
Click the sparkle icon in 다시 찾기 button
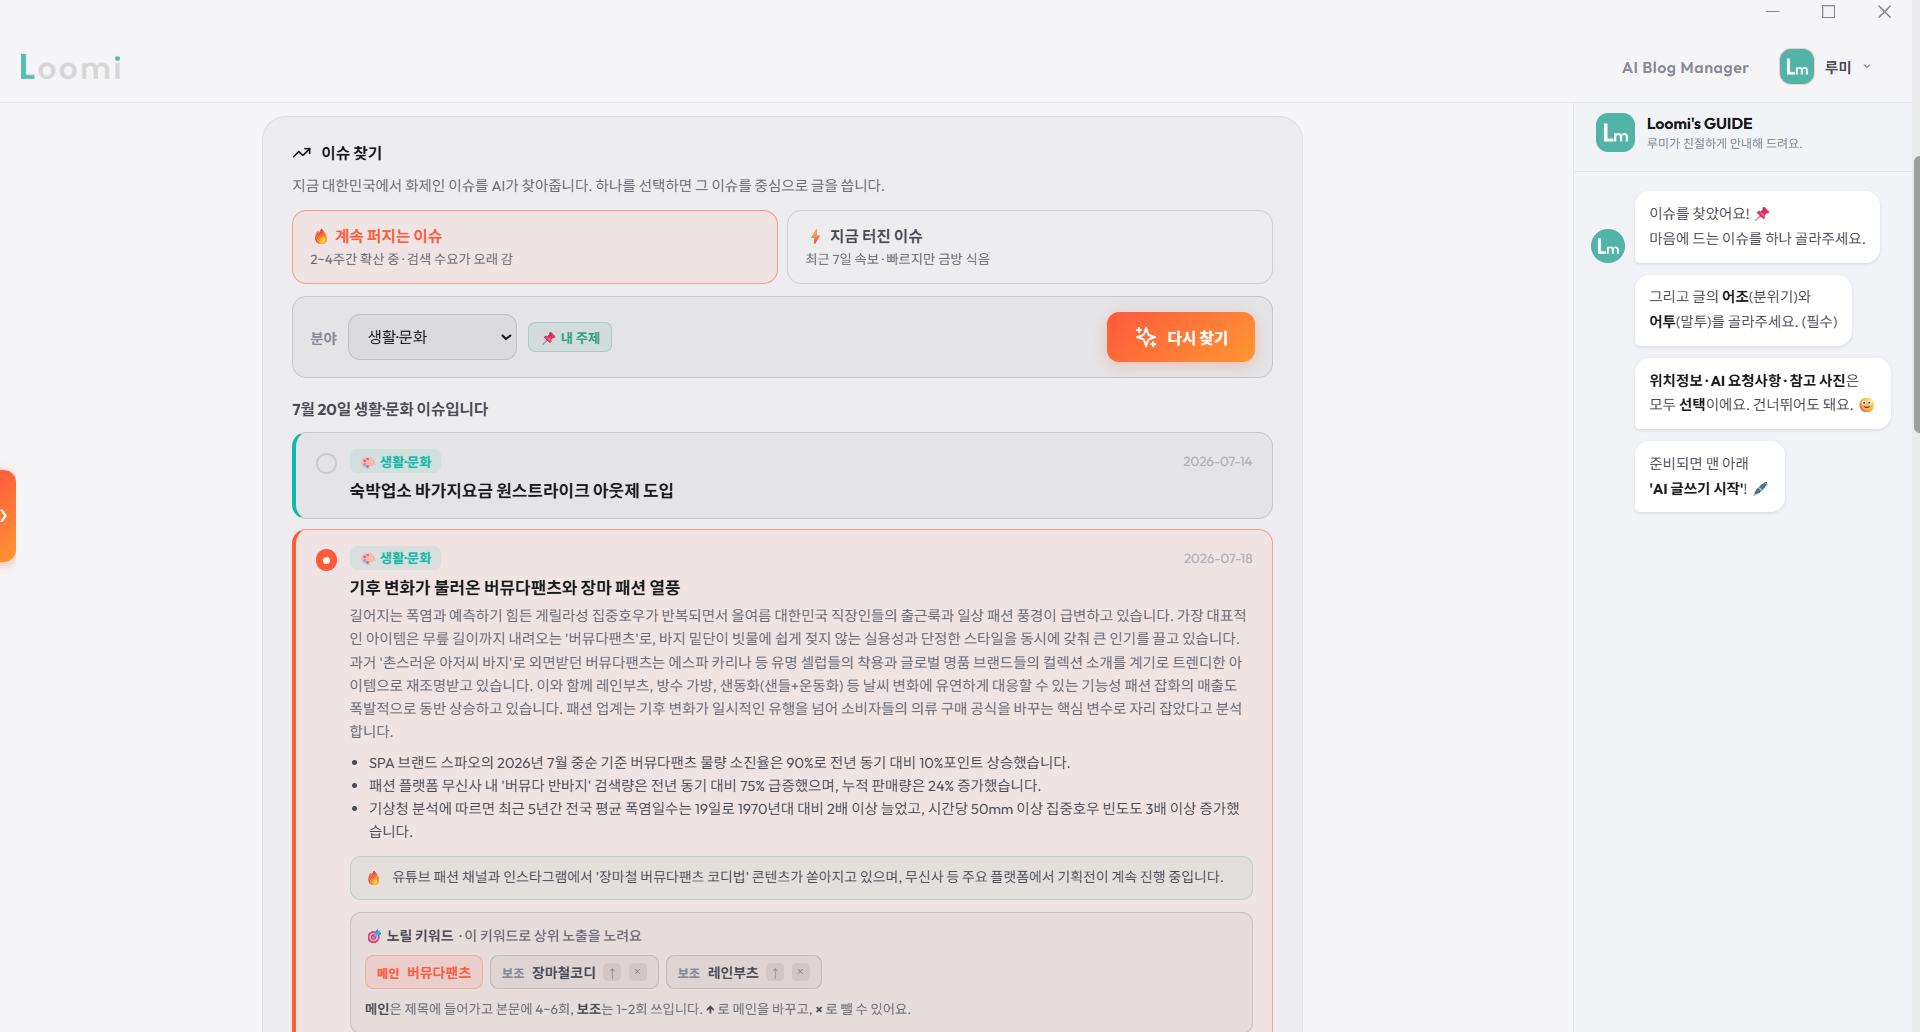(1146, 337)
